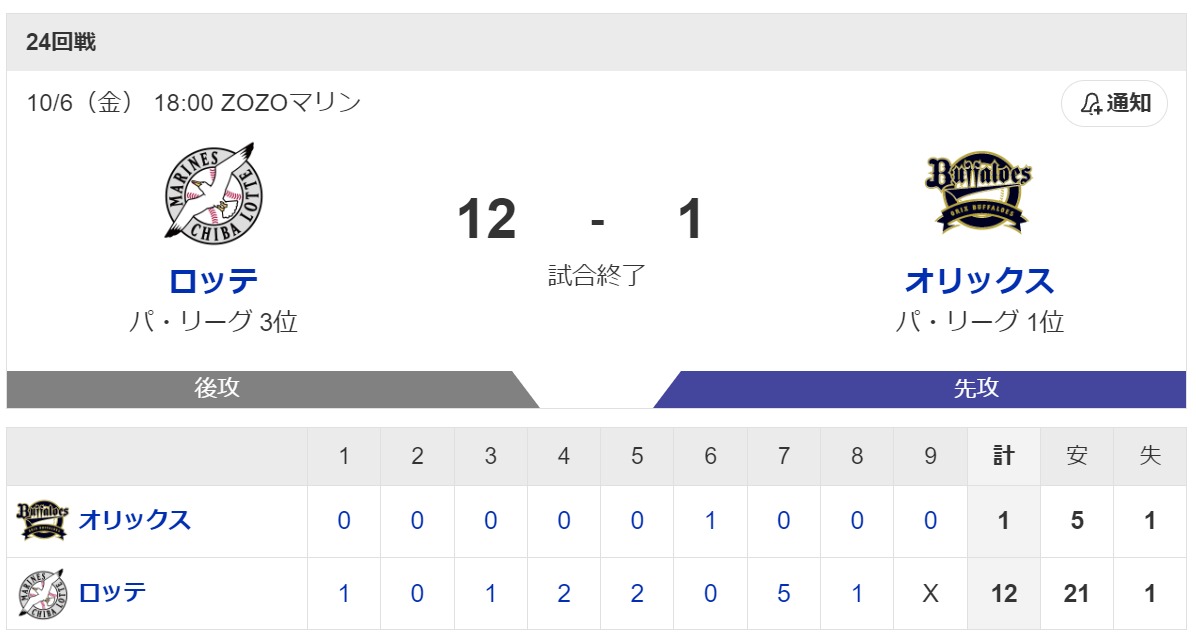
Task: Click the bell icon in 通知 button
Action: (x=1092, y=103)
